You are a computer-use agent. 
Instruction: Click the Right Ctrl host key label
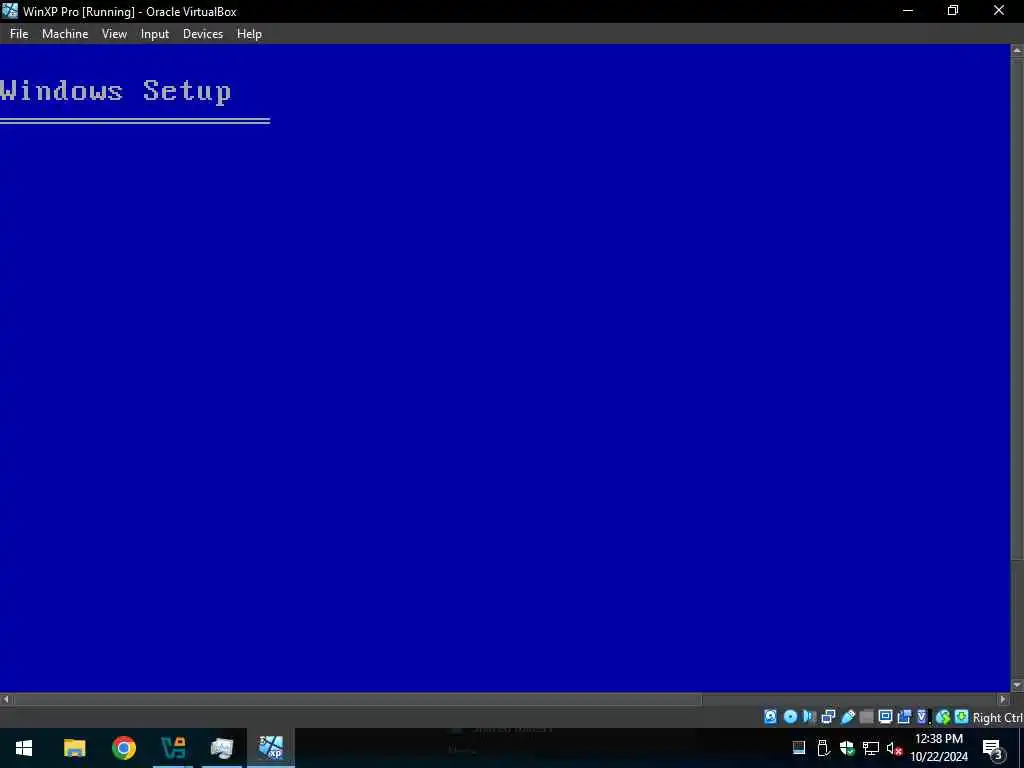click(997, 718)
